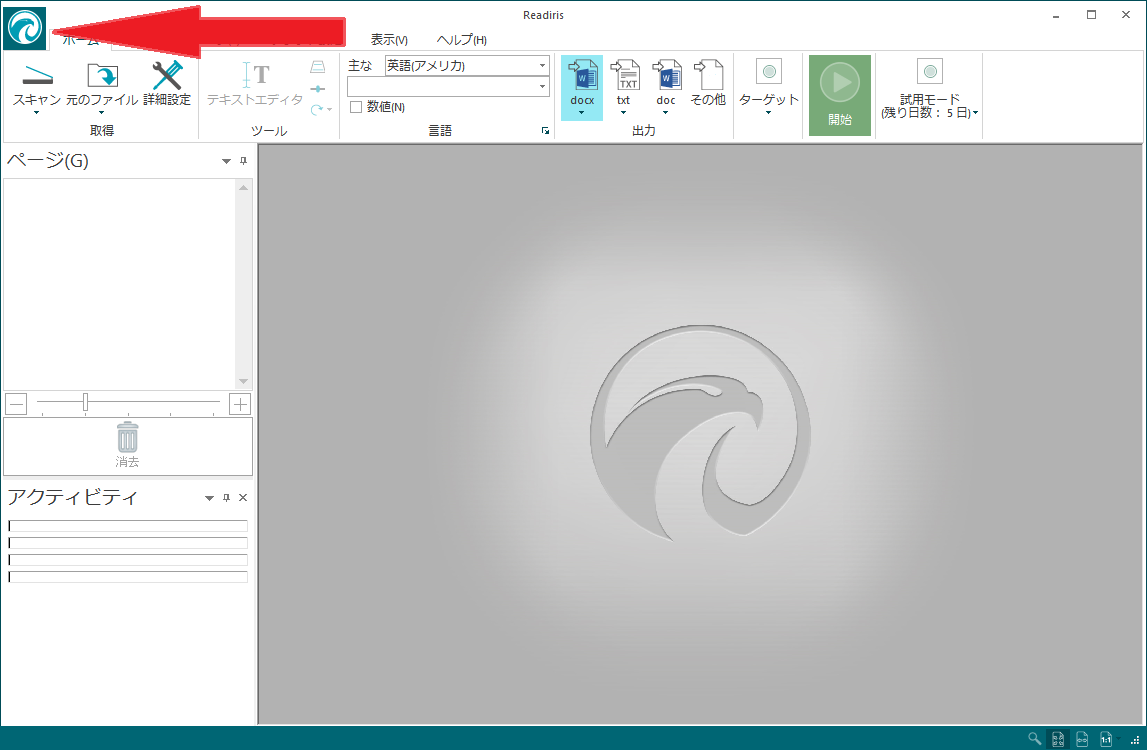The image size is (1147, 750).
Task: Toggle the 数値(N) checkbox
Action: [x=356, y=107]
